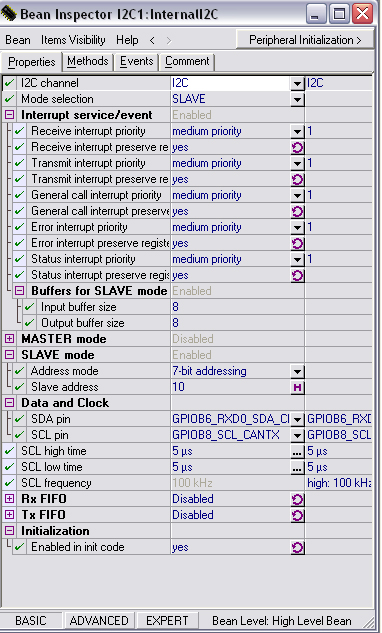Toggle Receive interrupt preserve registers cycle icon
This screenshot has height=633, width=382.
(x=297, y=147)
